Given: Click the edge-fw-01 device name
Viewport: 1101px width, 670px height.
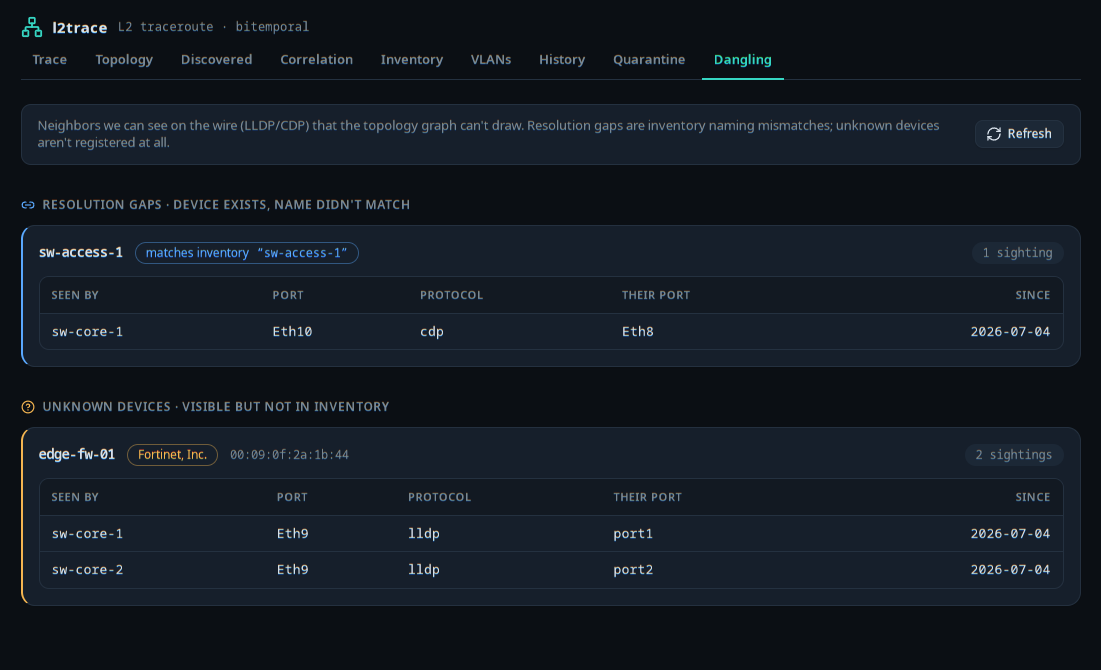Looking at the screenshot, I should click(77, 454).
